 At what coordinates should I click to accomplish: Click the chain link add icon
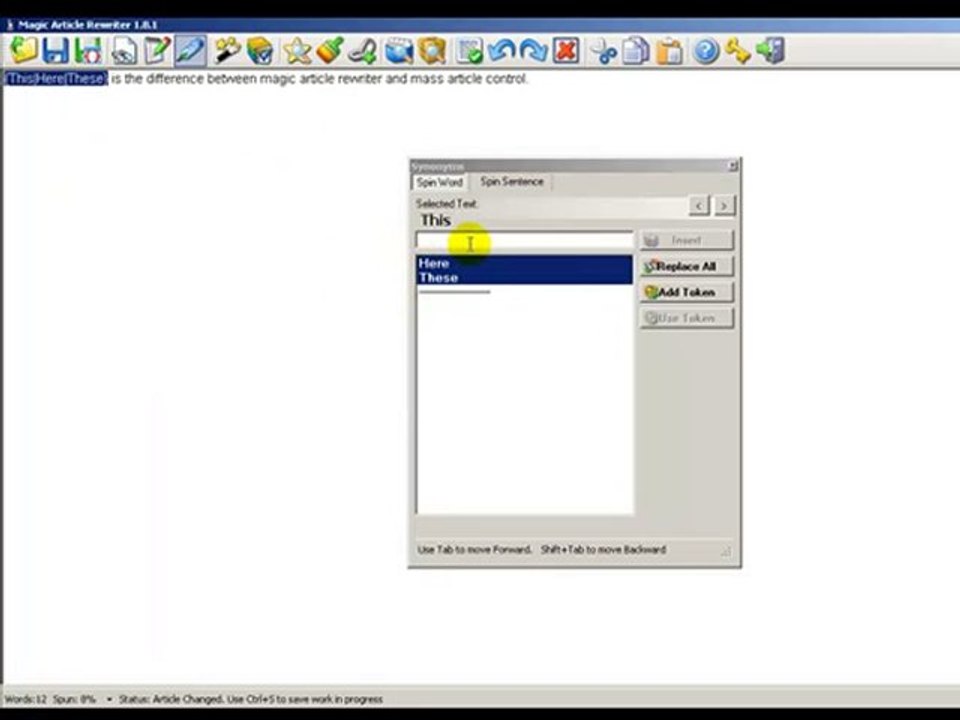(x=362, y=51)
